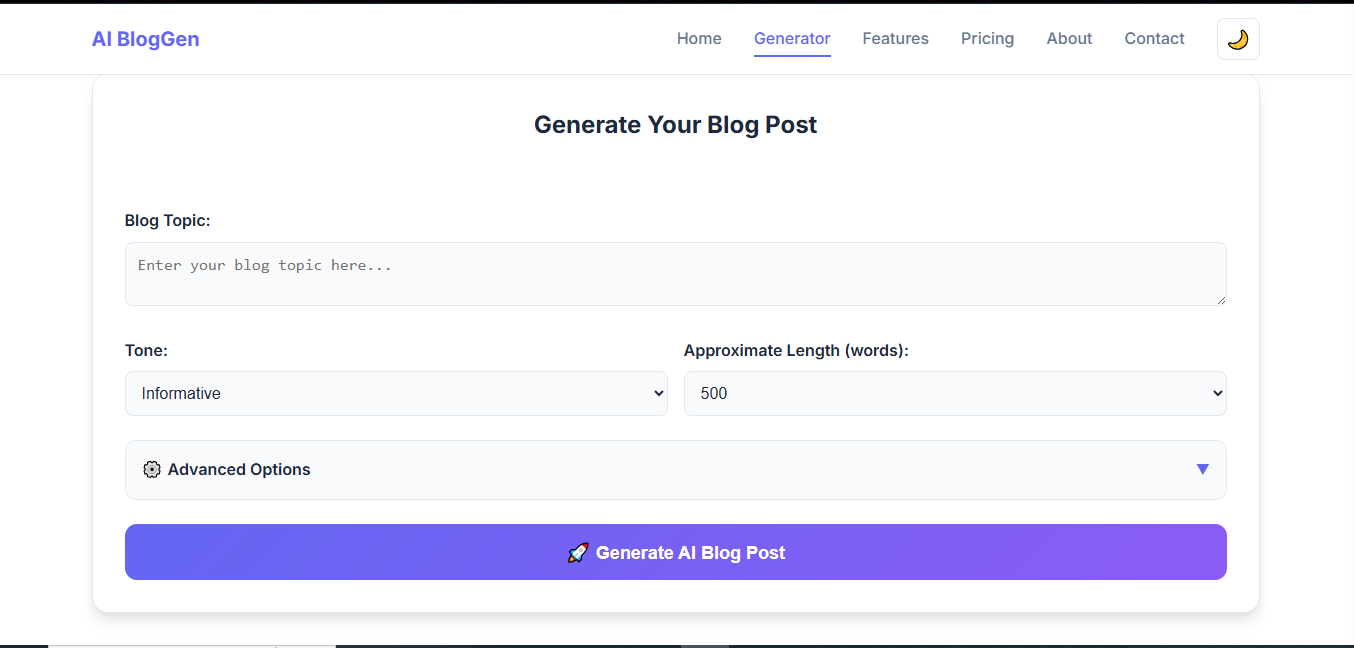Toggle dark mode with the moon icon

click(x=1238, y=39)
